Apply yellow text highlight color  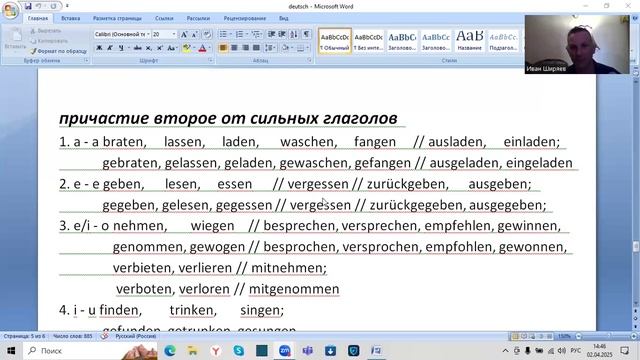pyautogui.click(x=186, y=48)
